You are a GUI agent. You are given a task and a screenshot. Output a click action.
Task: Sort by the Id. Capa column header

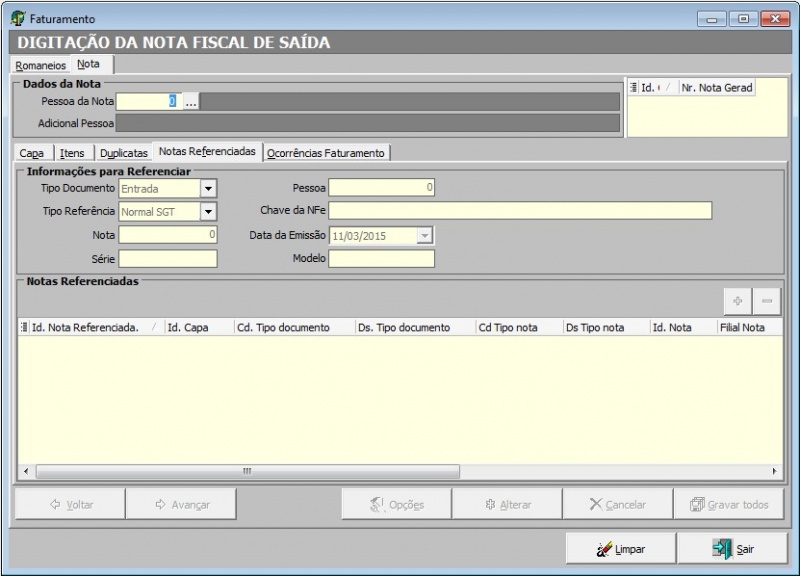[197, 327]
